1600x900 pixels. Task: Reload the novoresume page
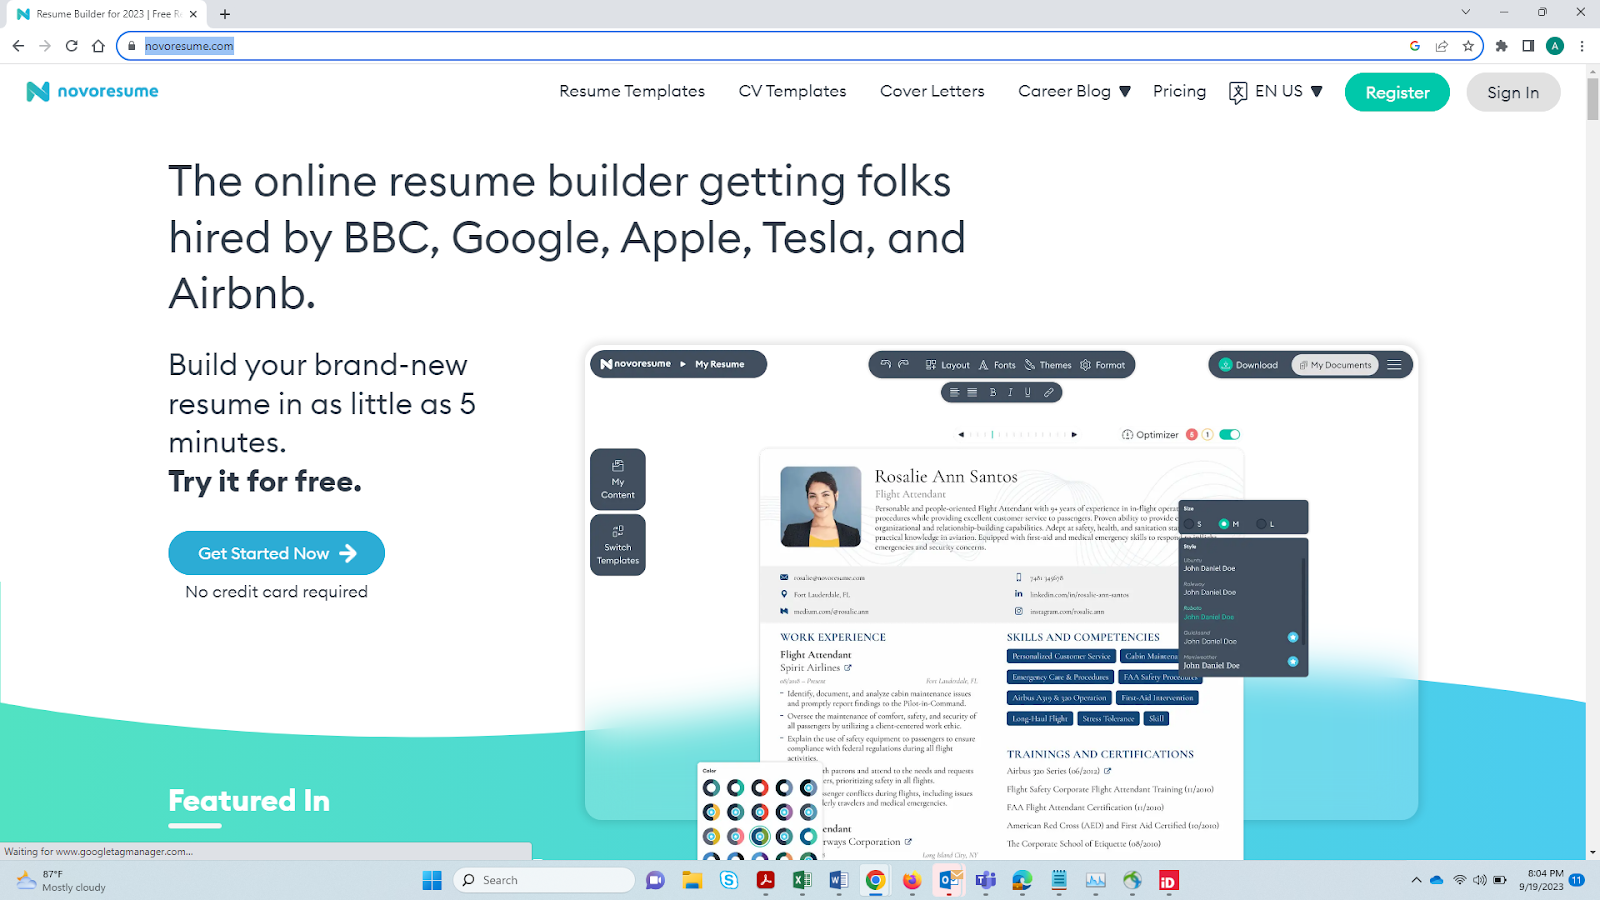pyautogui.click(x=71, y=46)
